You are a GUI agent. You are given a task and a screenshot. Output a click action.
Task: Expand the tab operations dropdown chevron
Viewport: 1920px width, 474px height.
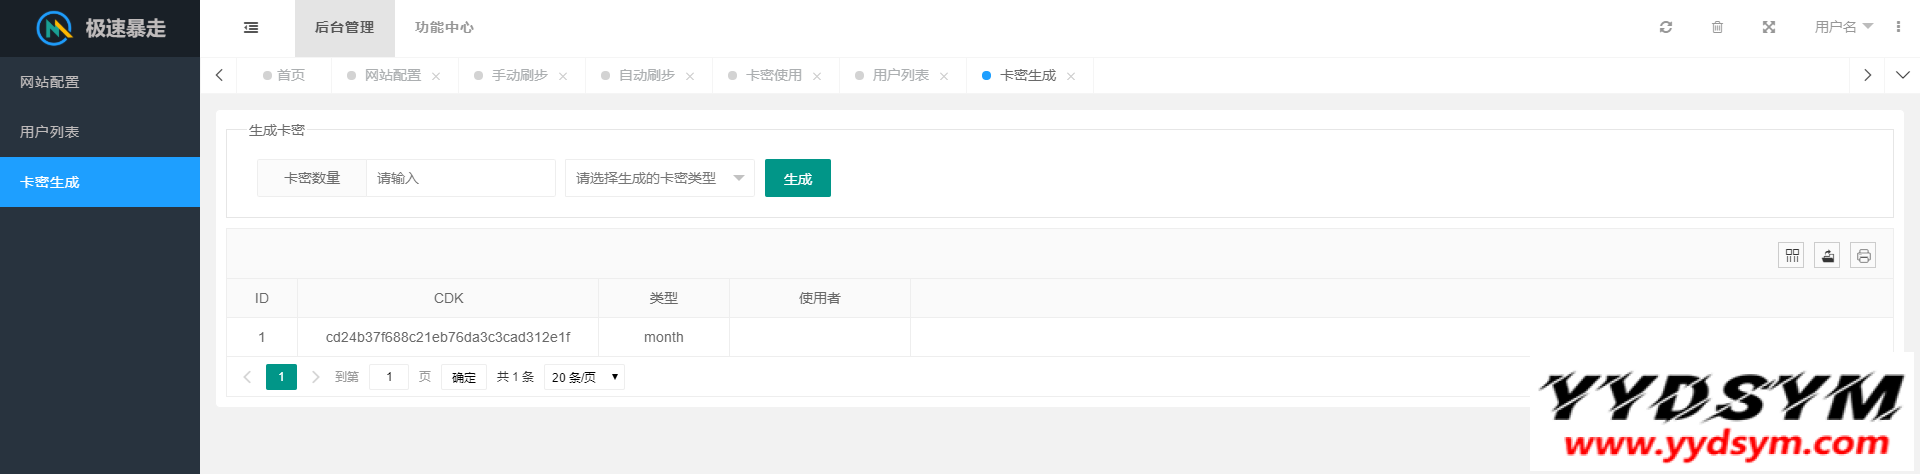tap(1902, 75)
